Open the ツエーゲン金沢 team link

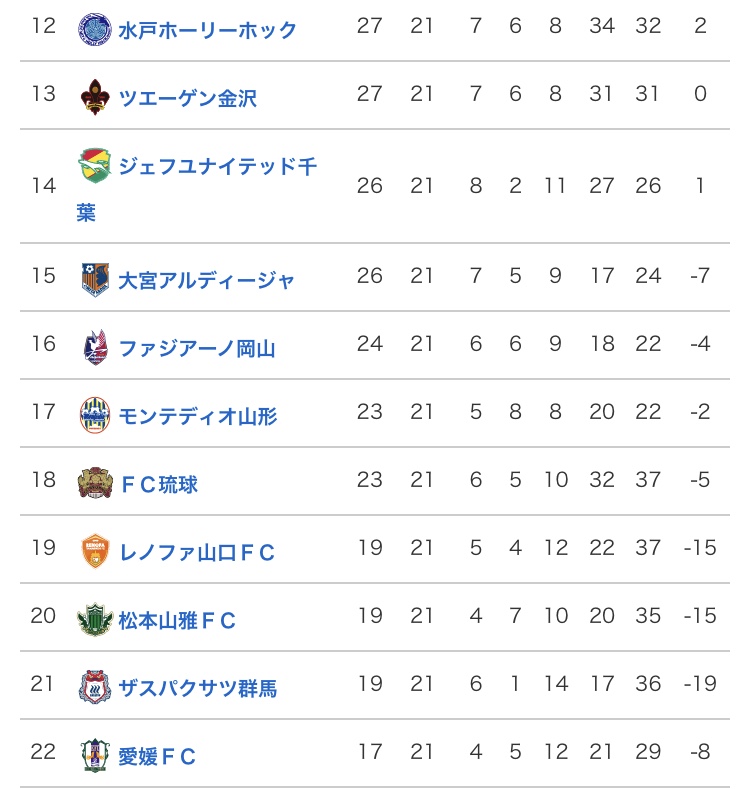pos(187,98)
